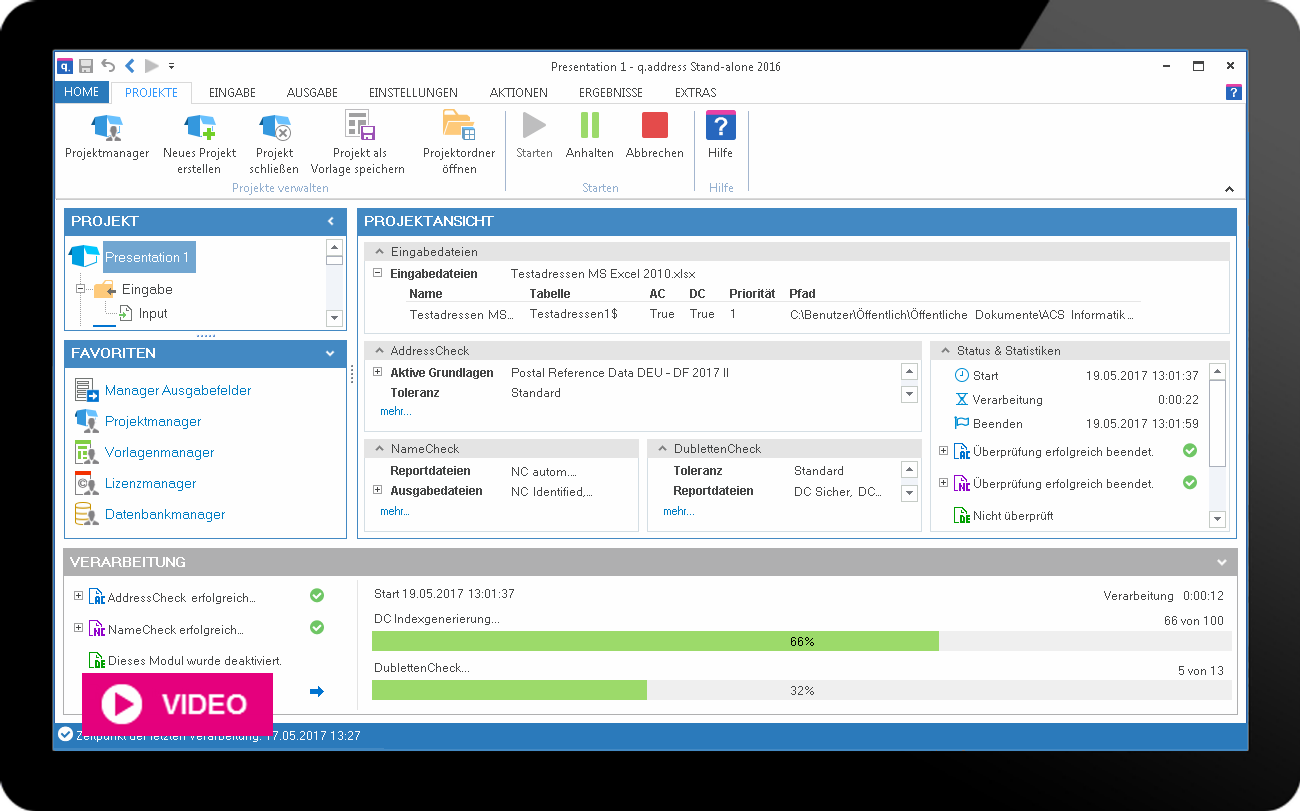The image size is (1300, 811).
Task: Click the Manager Ausgabefelder icon
Action: pyautogui.click(x=87, y=390)
